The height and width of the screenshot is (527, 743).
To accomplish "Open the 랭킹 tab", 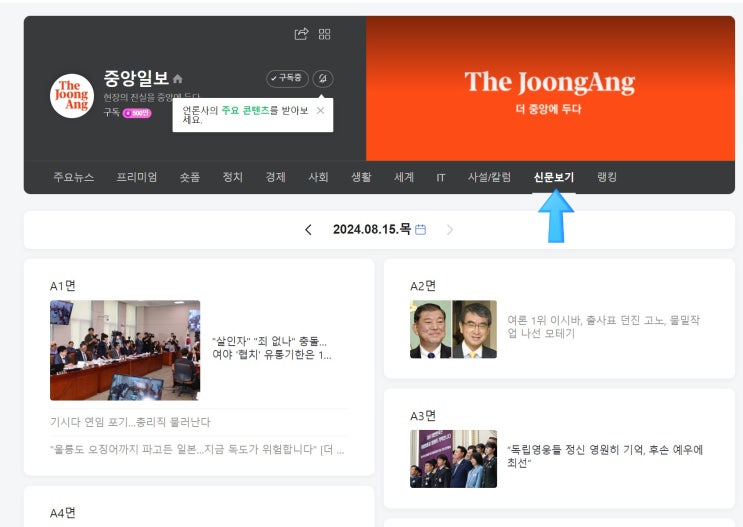I will click(x=607, y=177).
